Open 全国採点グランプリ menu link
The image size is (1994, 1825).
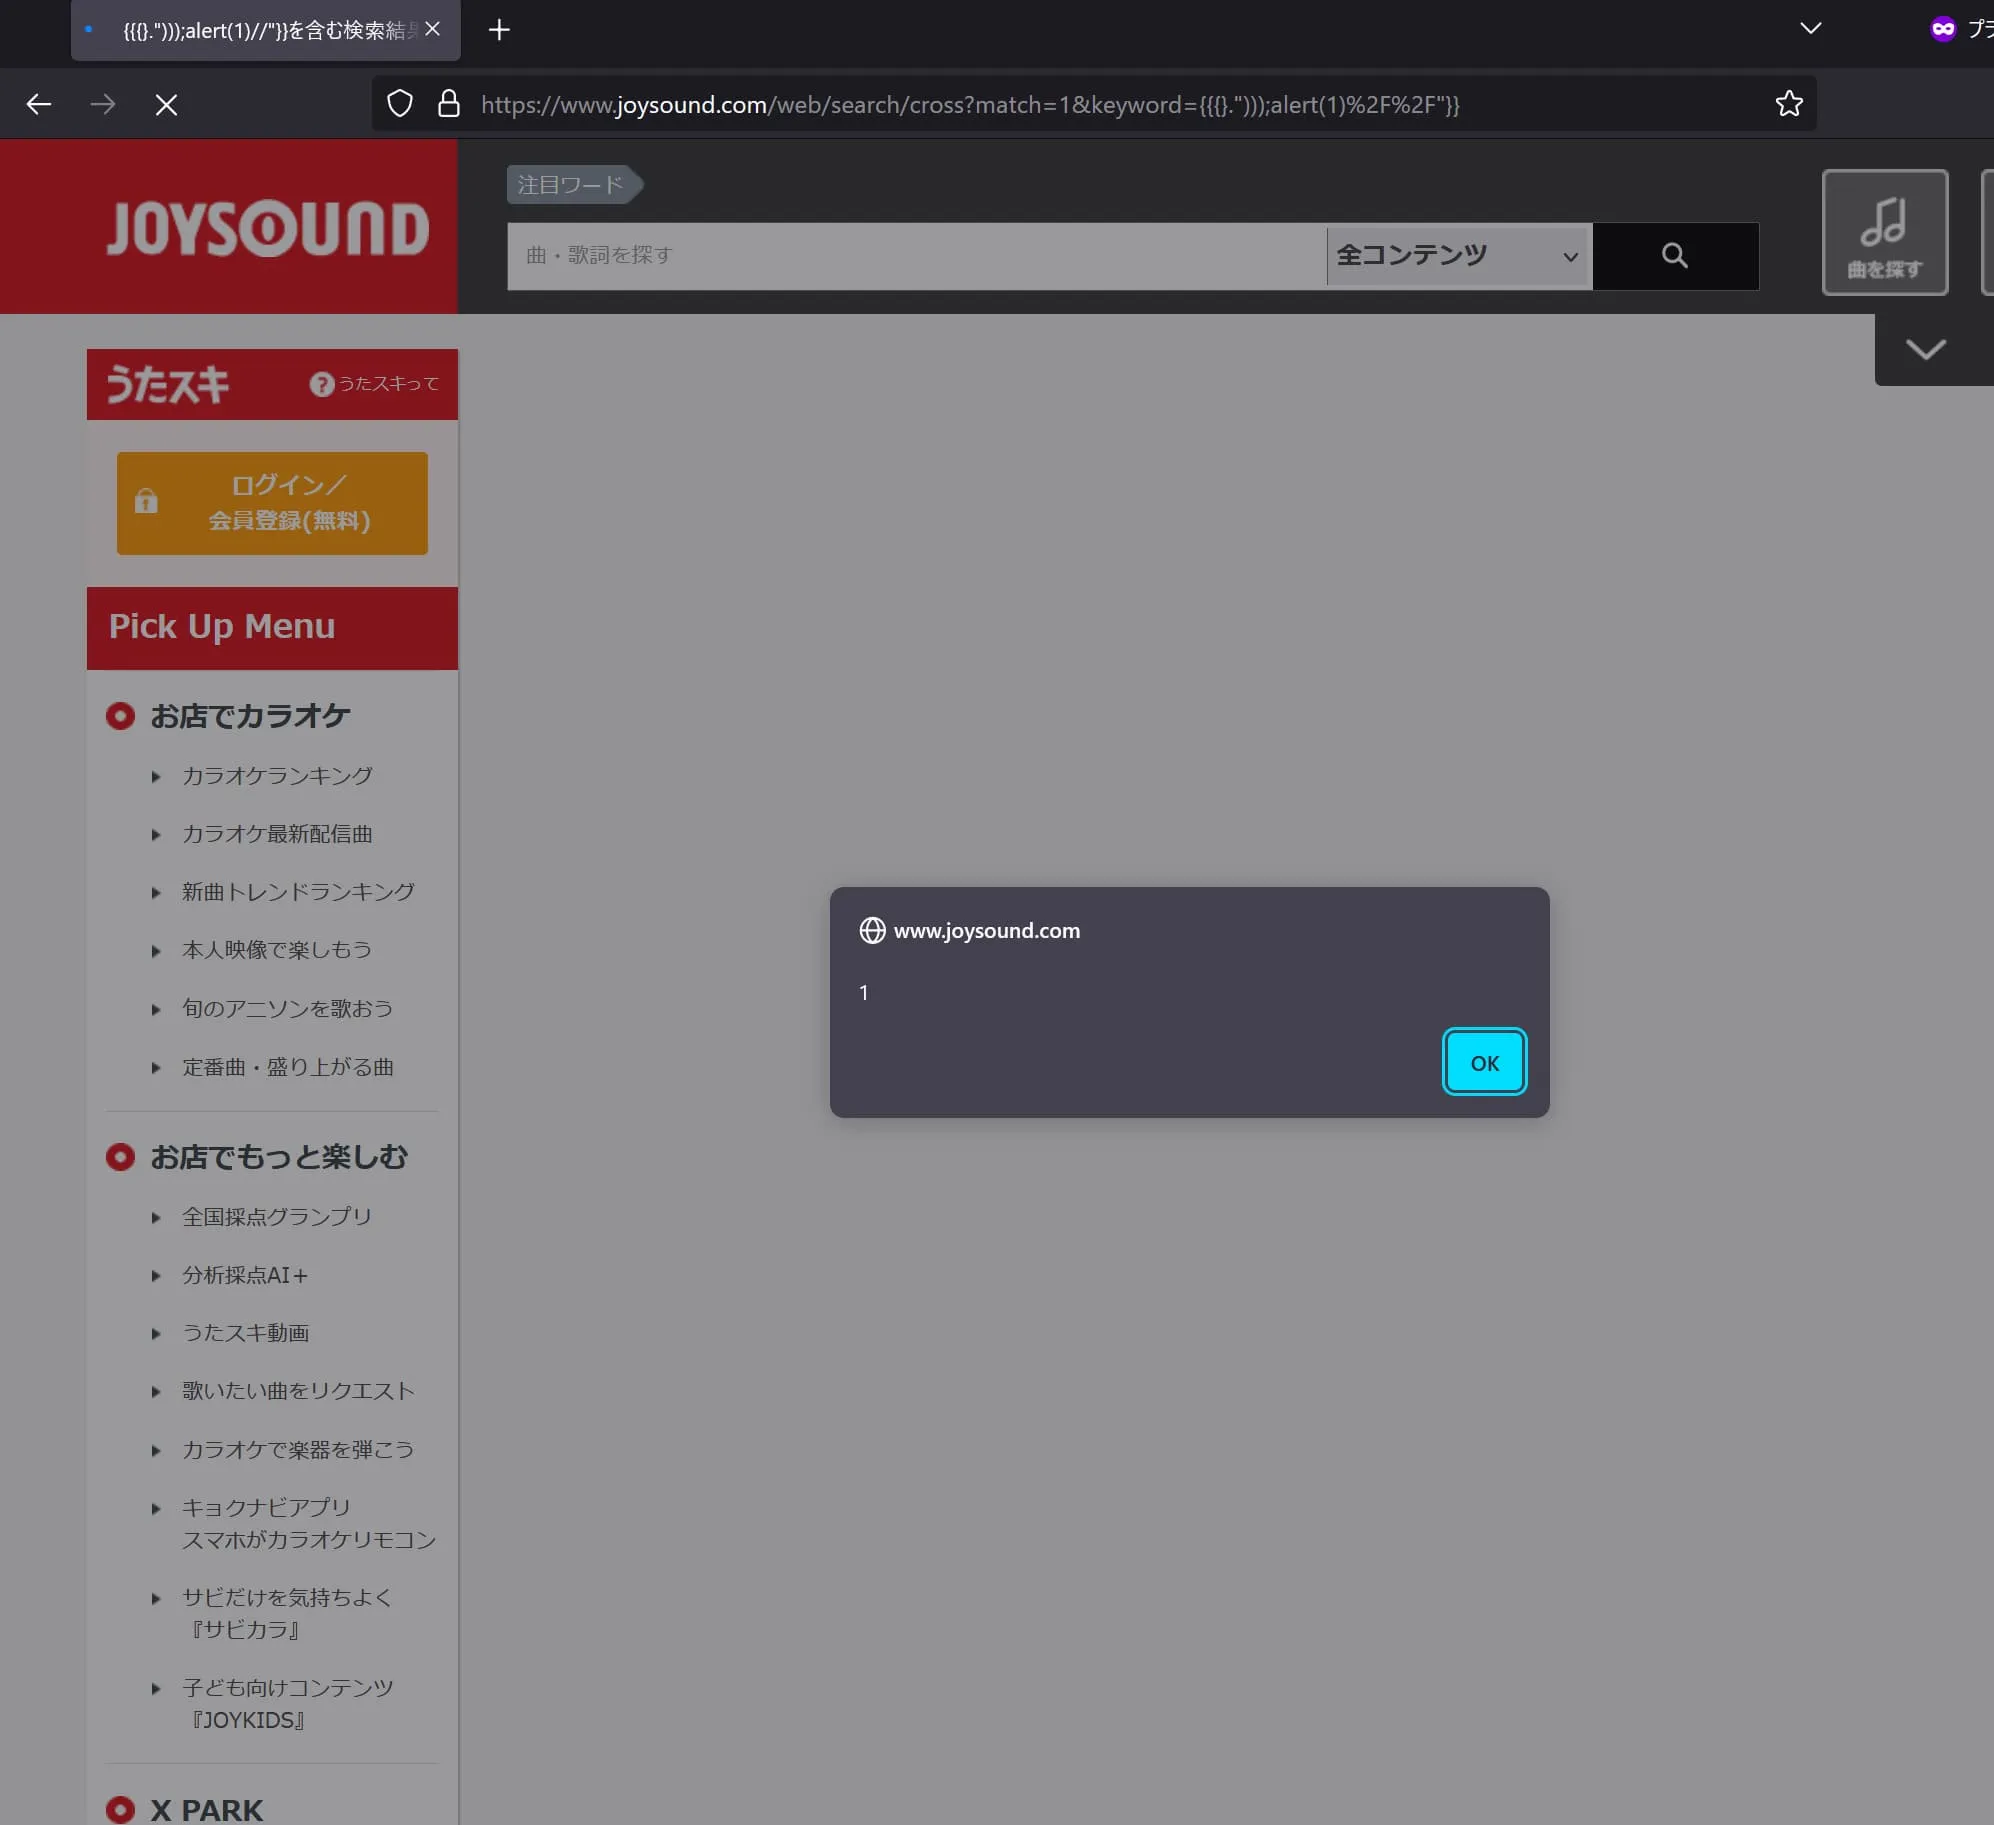(x=276, y=1217)
